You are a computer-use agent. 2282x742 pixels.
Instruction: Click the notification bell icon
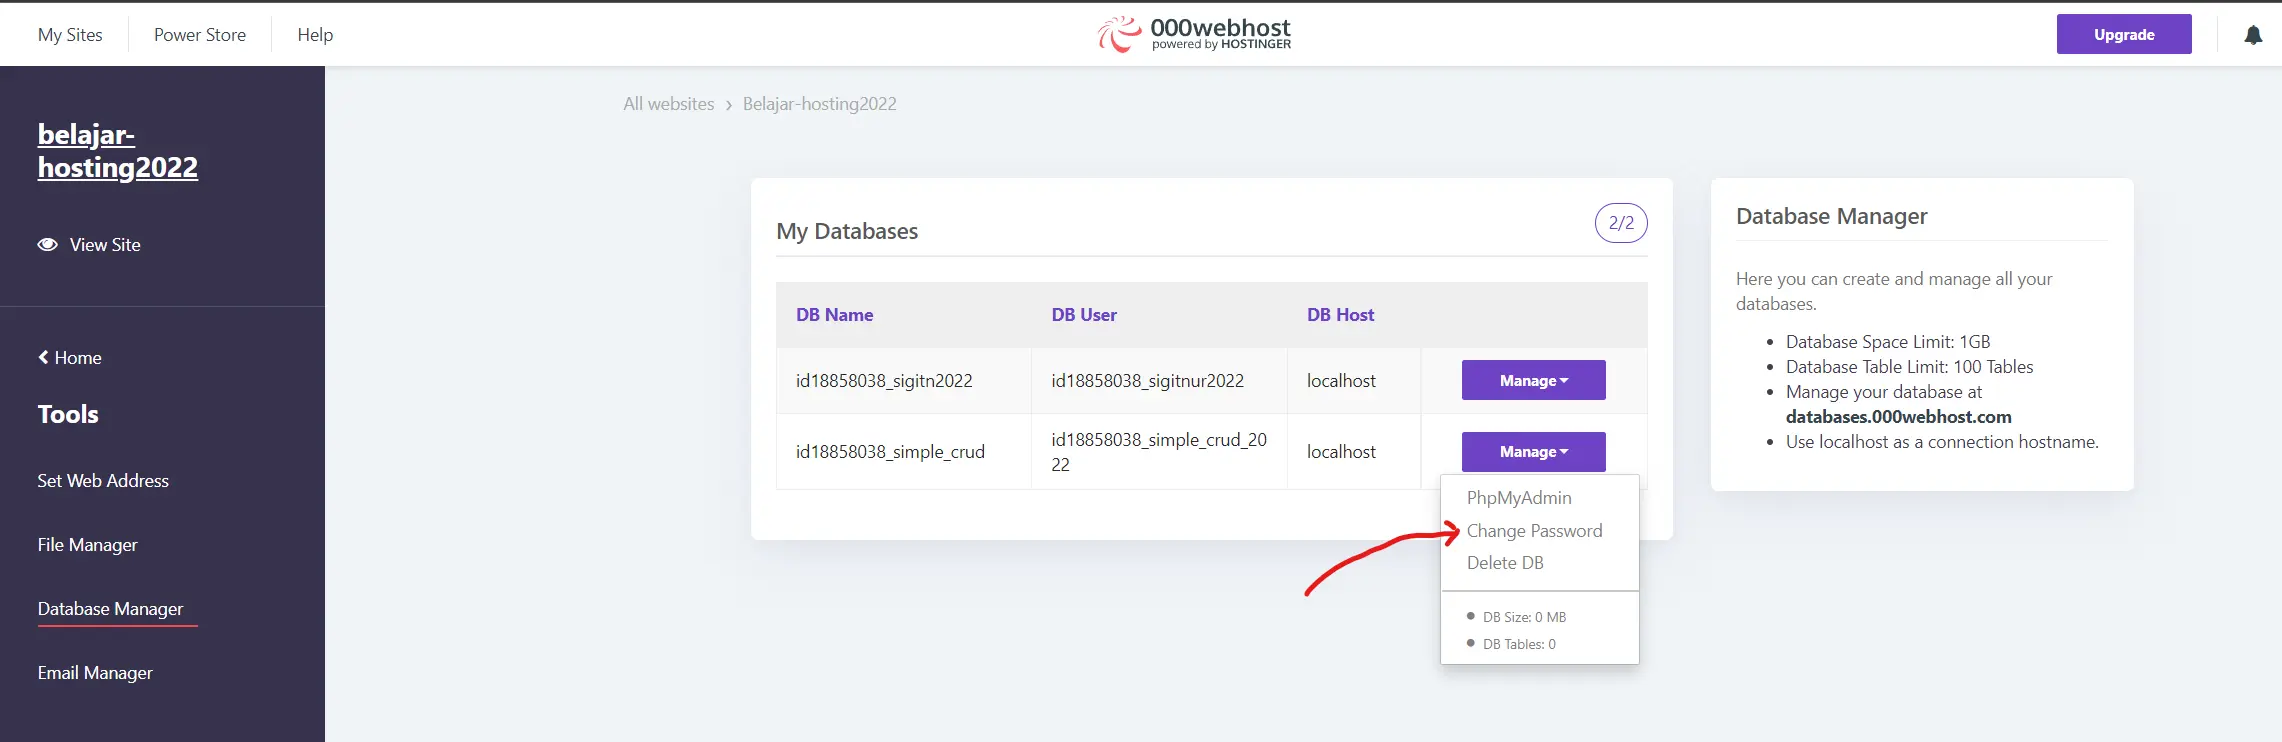(x=2253, y=35)
